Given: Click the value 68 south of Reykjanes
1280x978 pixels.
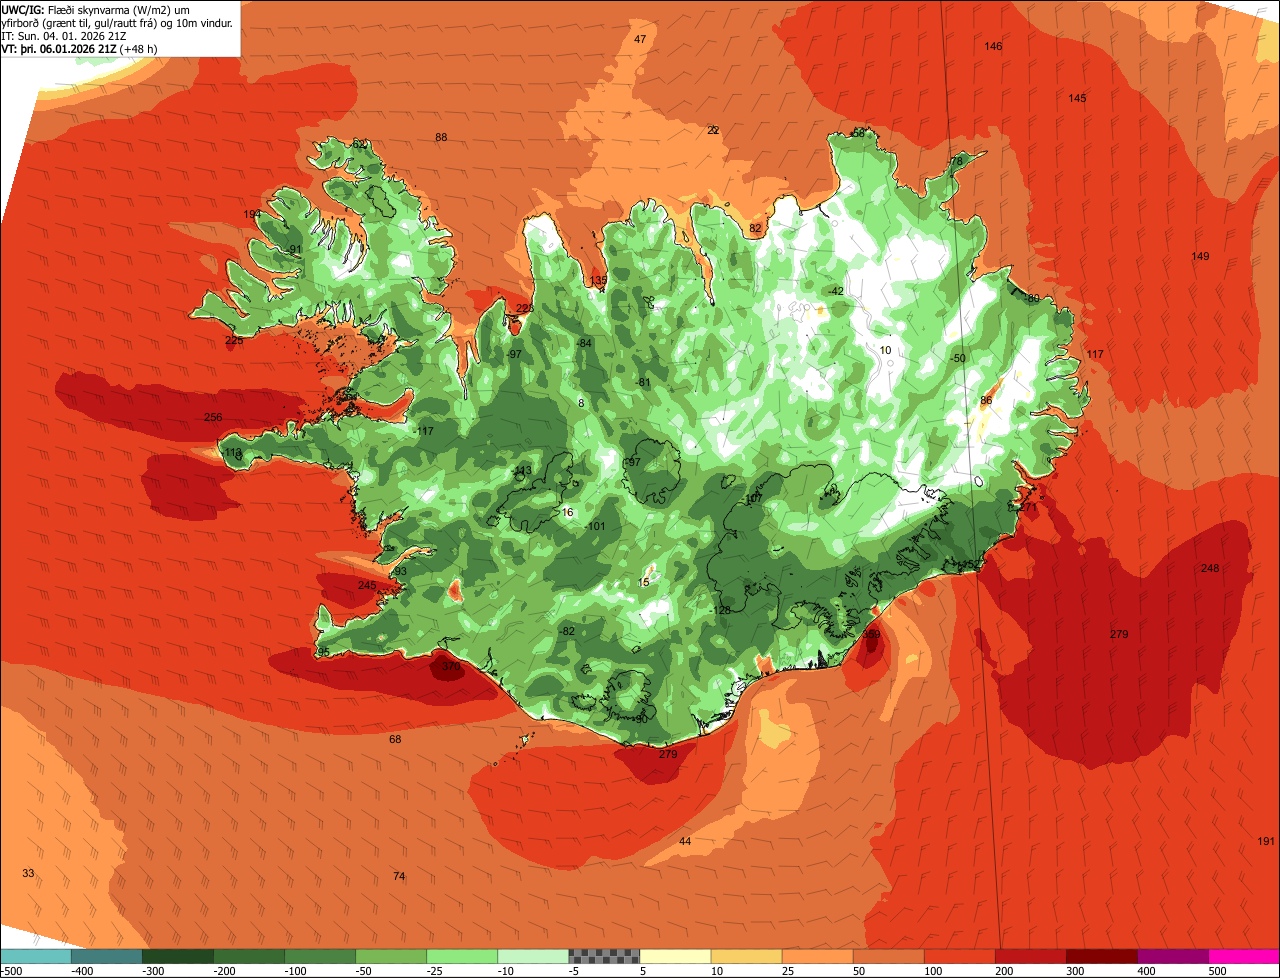Looking at the screenshot, I should (x=395, y=739).
